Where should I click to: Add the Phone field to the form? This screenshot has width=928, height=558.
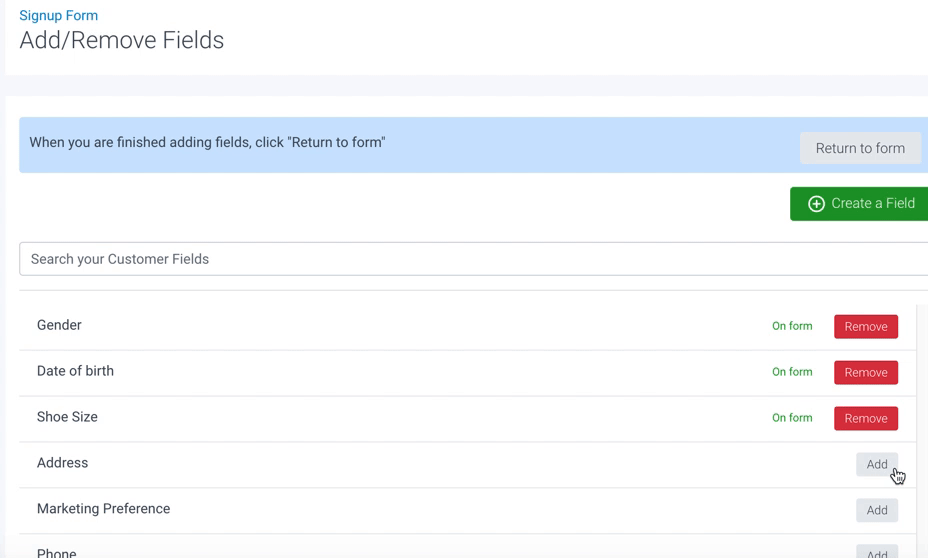pyautogui.click(x=876, y=553)
